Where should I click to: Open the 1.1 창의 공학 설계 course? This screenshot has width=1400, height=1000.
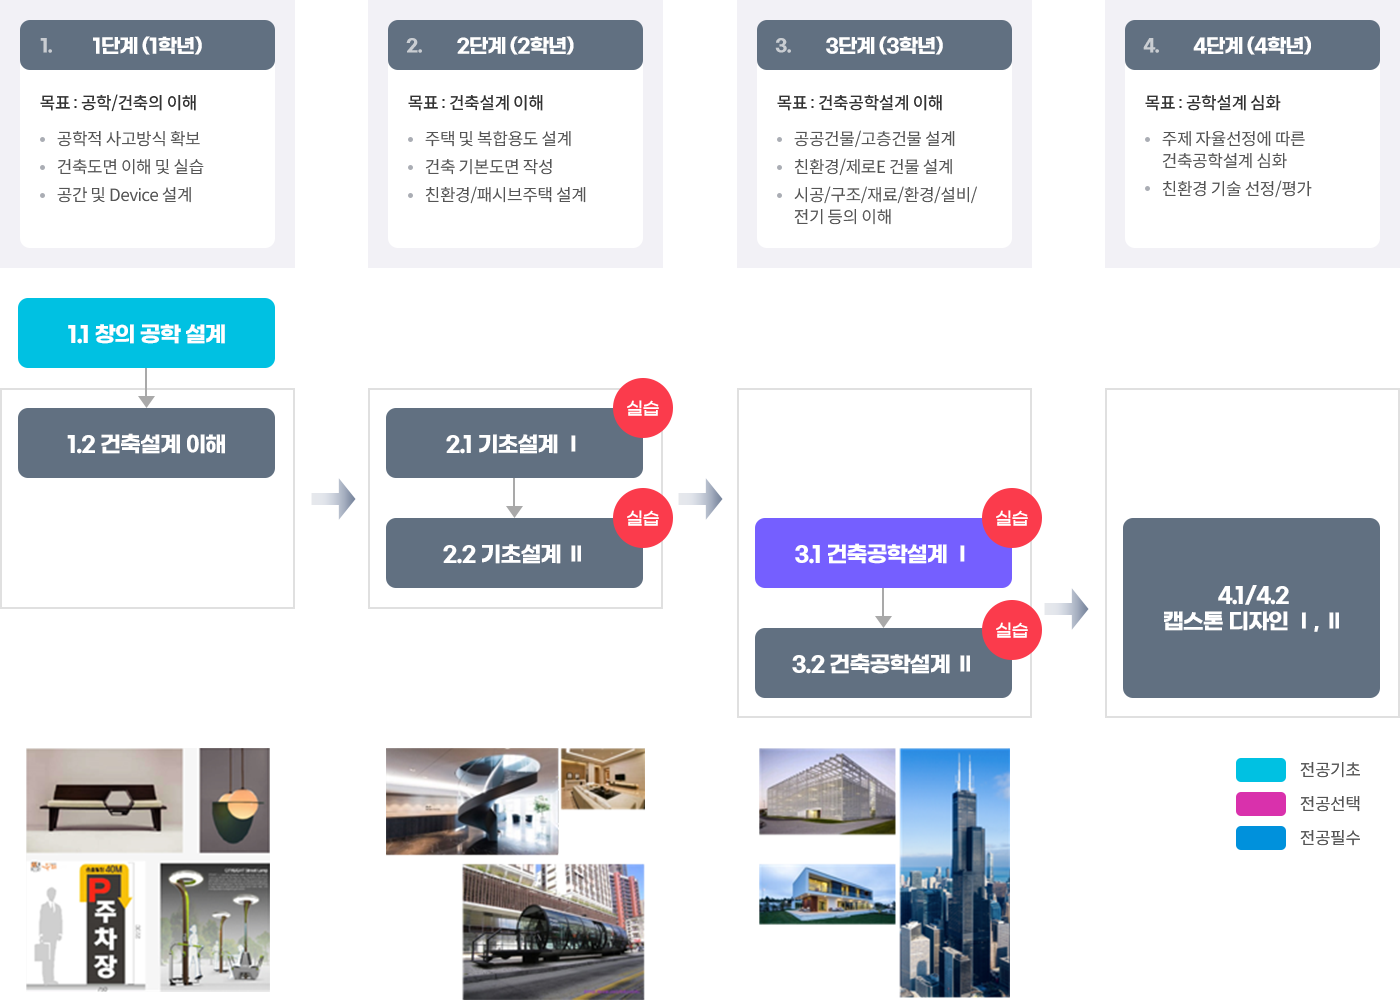tap(146, 333)
